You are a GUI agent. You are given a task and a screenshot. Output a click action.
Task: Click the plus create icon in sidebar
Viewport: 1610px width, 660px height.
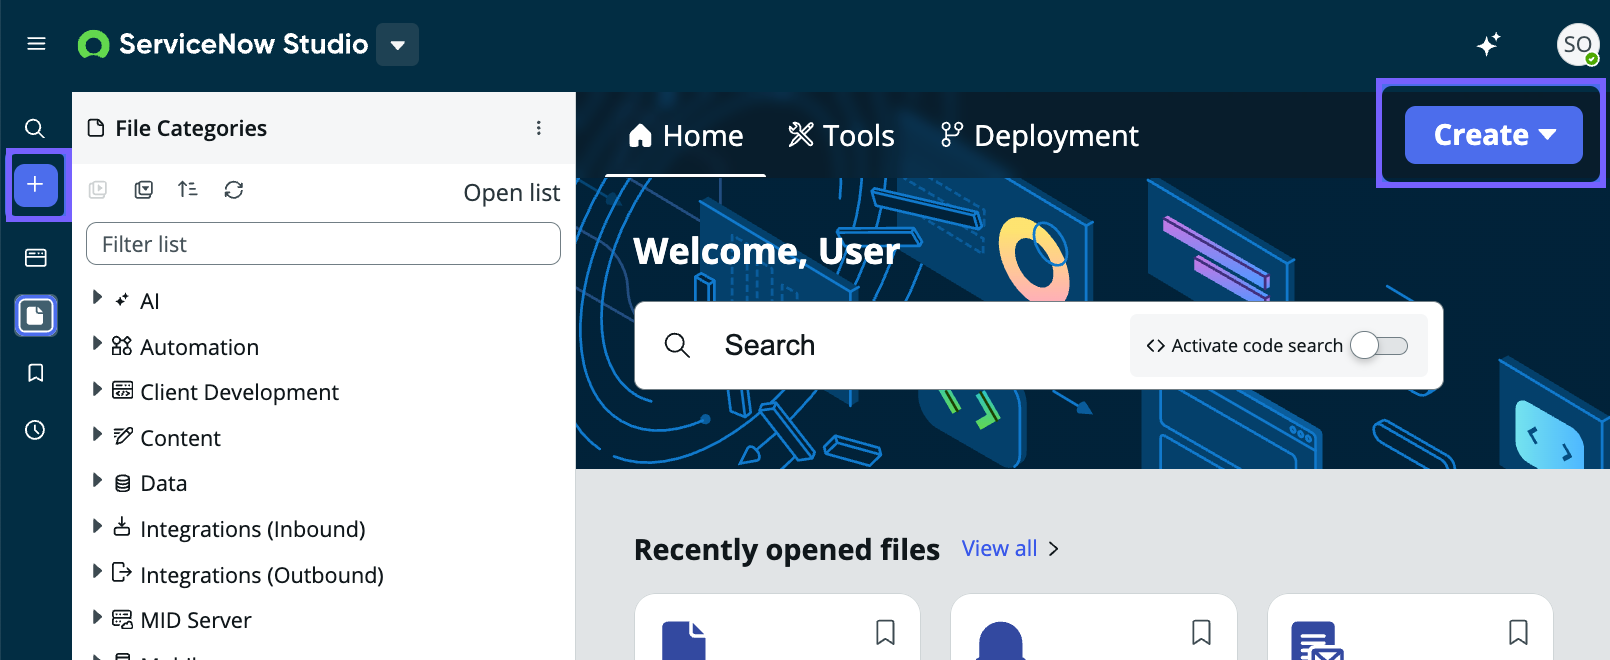pyautogui.click(x=35, y=185)
